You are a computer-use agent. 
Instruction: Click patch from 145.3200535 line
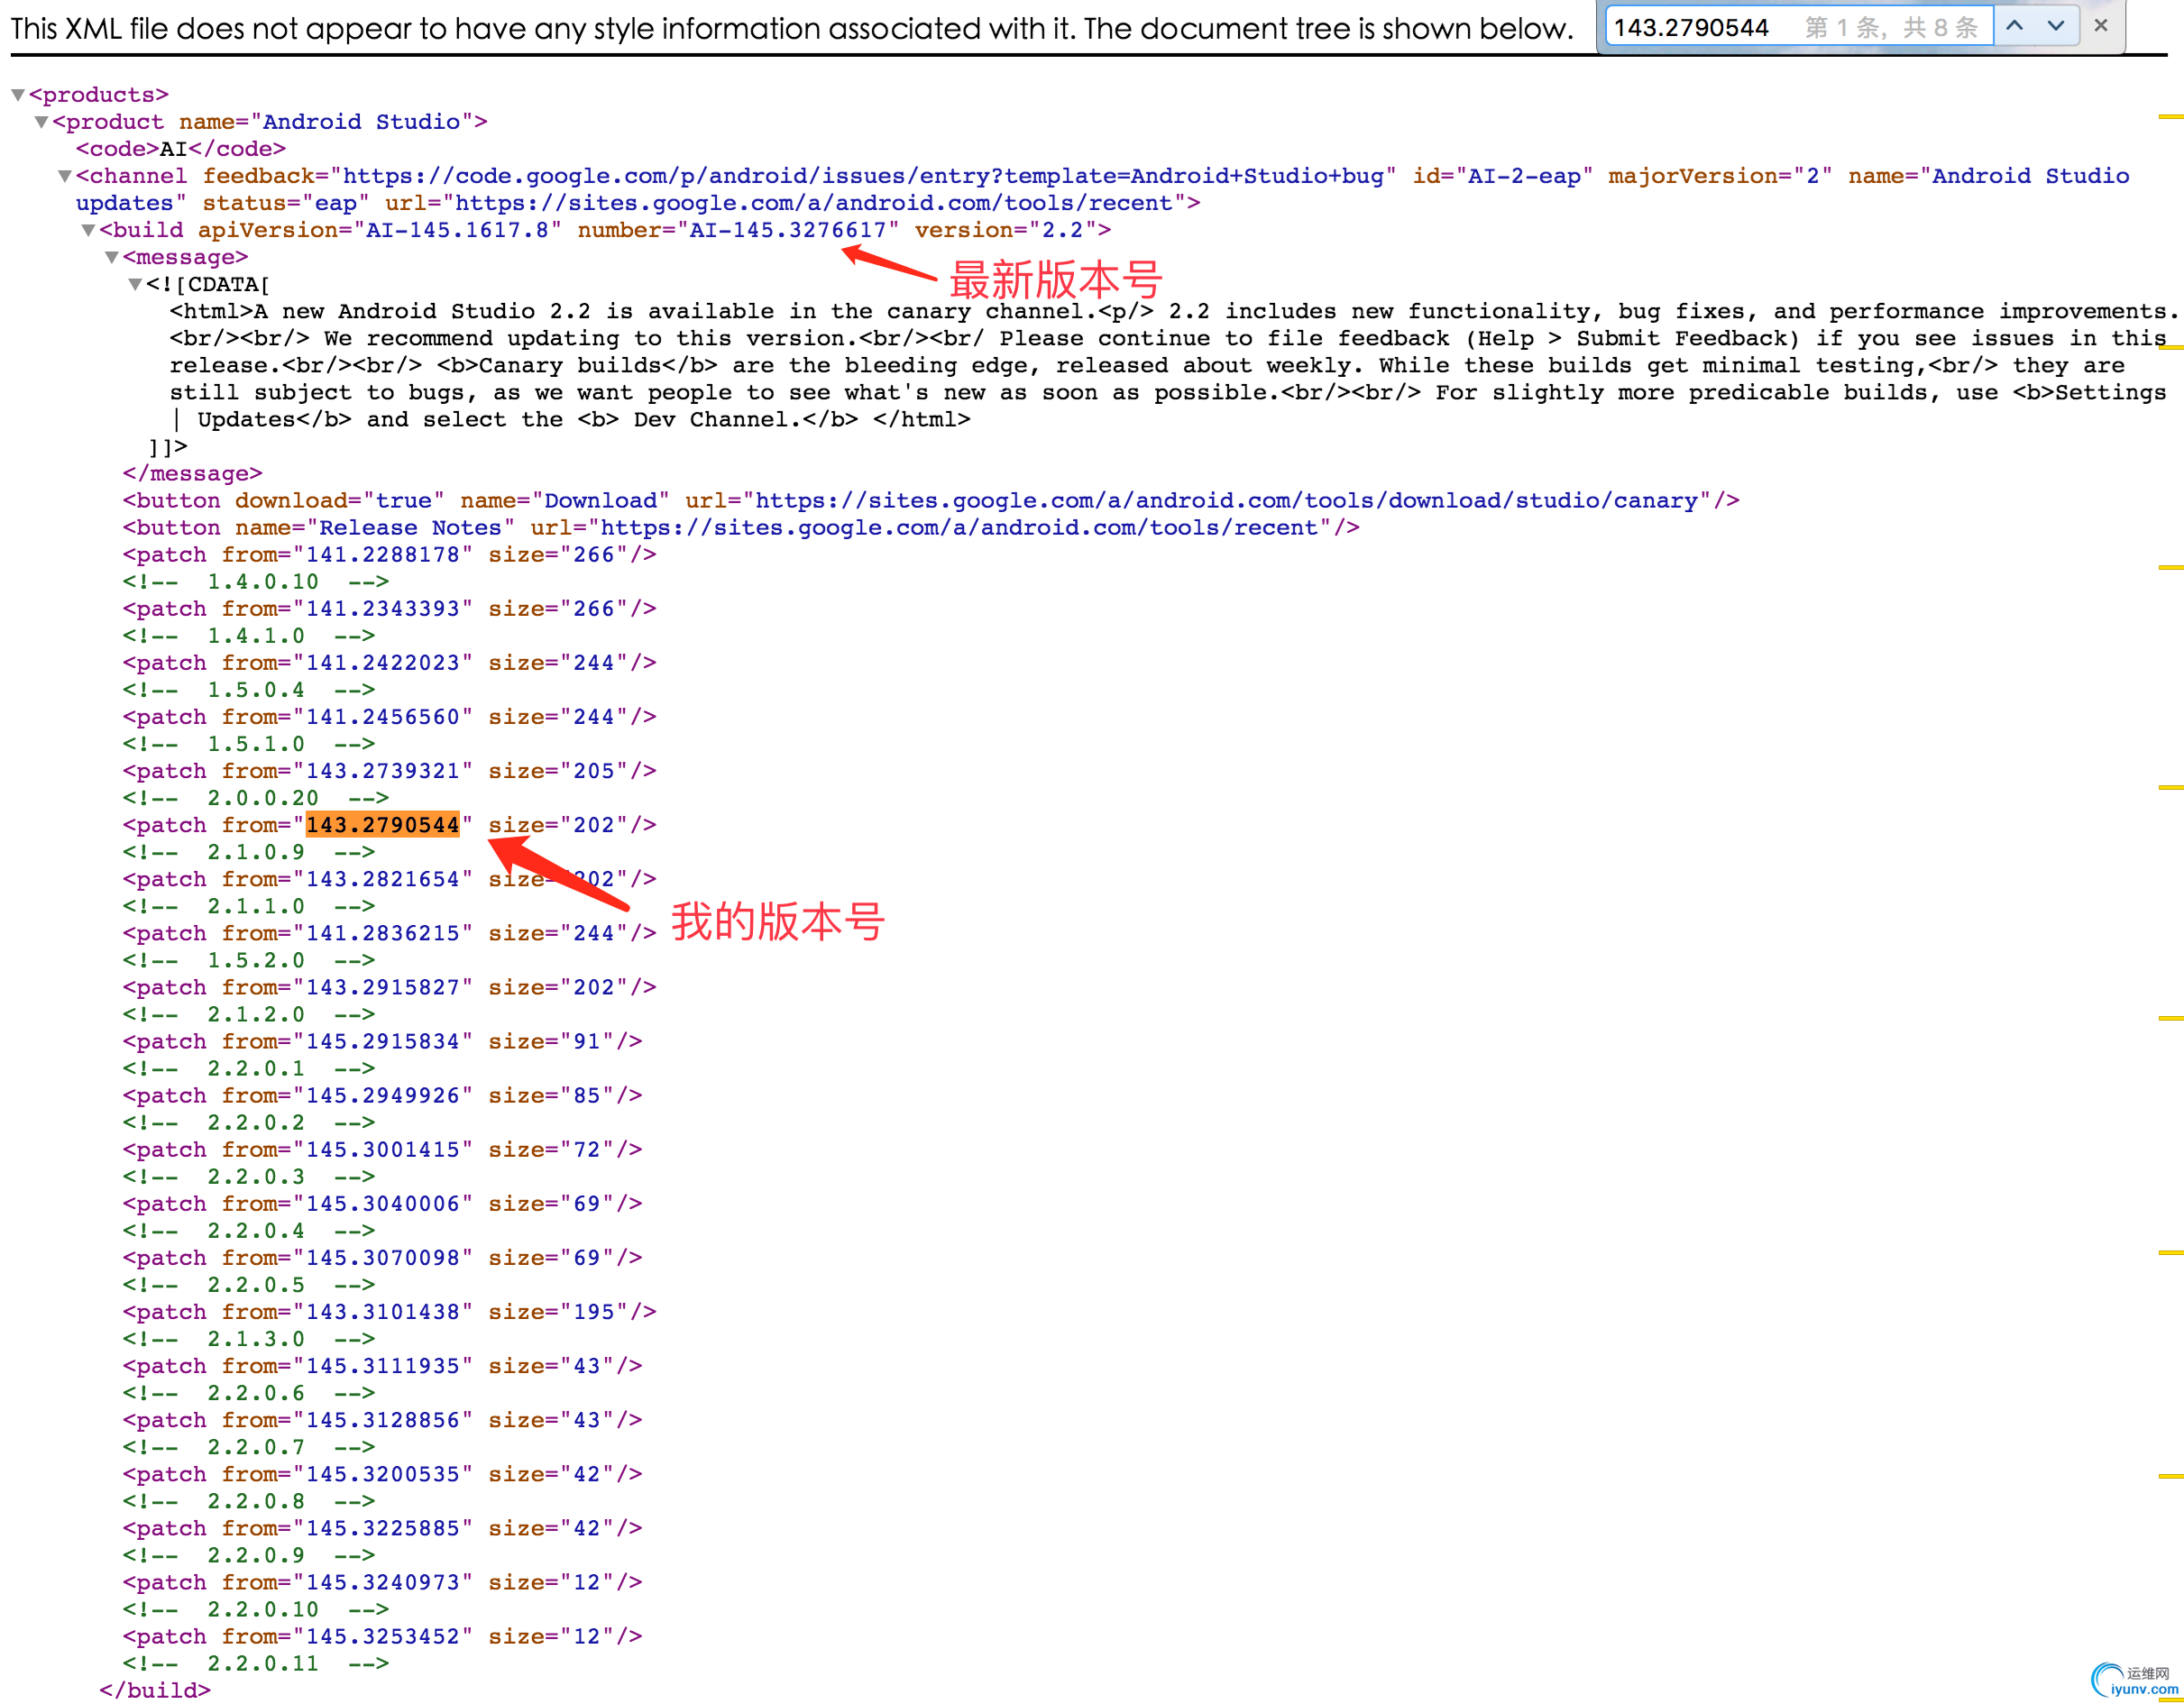[382, 1473]
